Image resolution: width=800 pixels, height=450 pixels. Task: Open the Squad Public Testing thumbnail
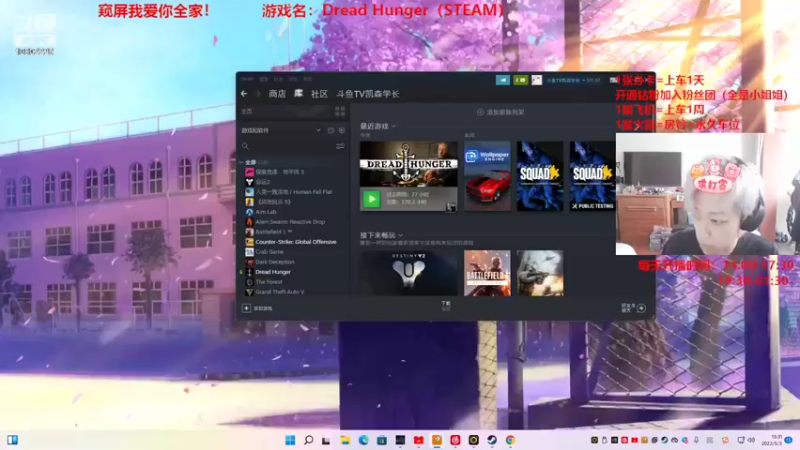tap(592, 176)
